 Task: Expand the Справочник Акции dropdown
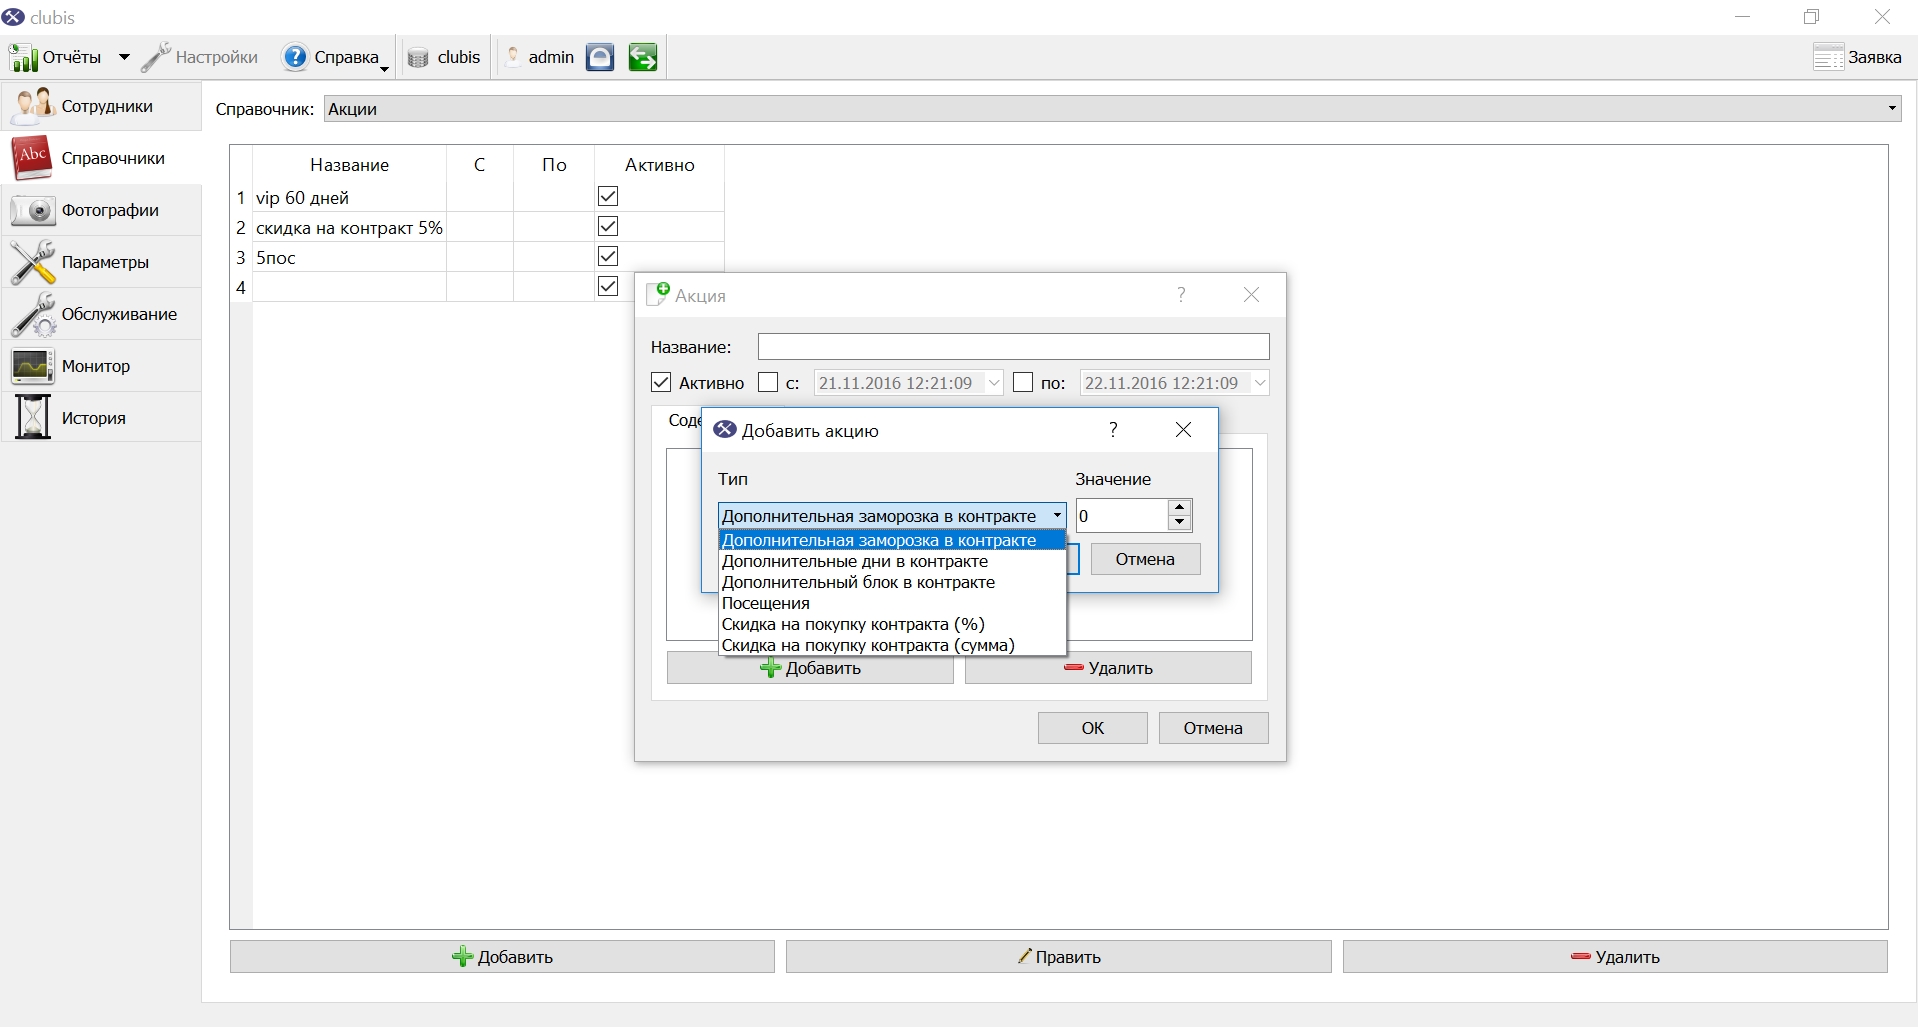point(1113,109)
